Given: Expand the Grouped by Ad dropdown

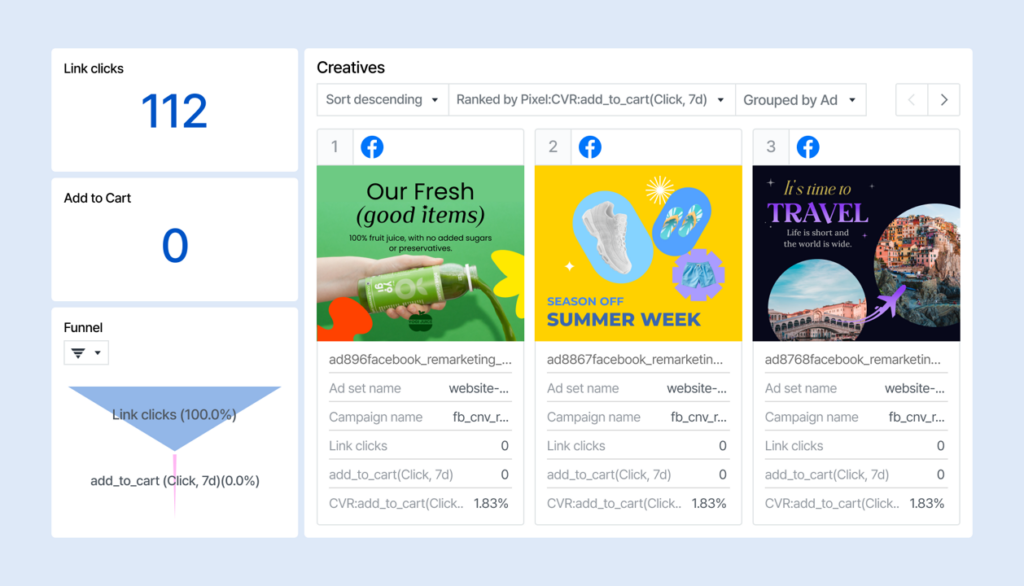Looking at the screenshot, I should pyautogui.click(x=800, y=100).
